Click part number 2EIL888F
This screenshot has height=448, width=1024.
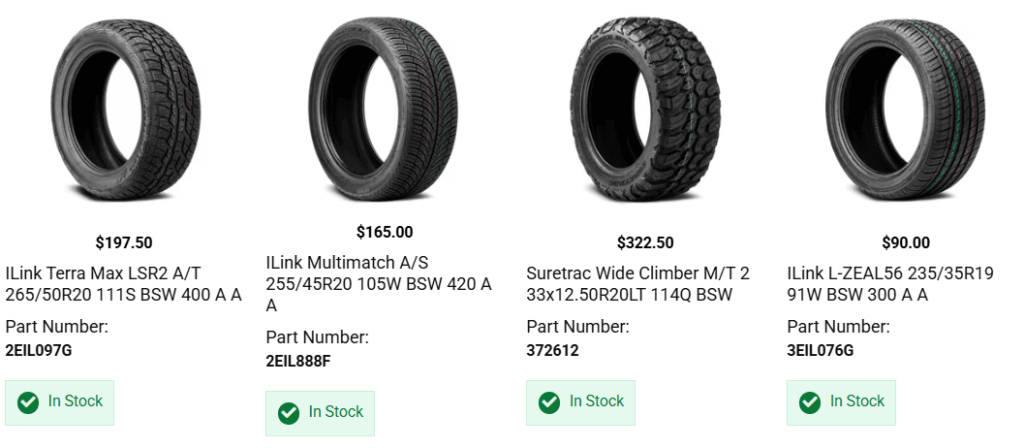pyautogui.click(x=298, y=360)
